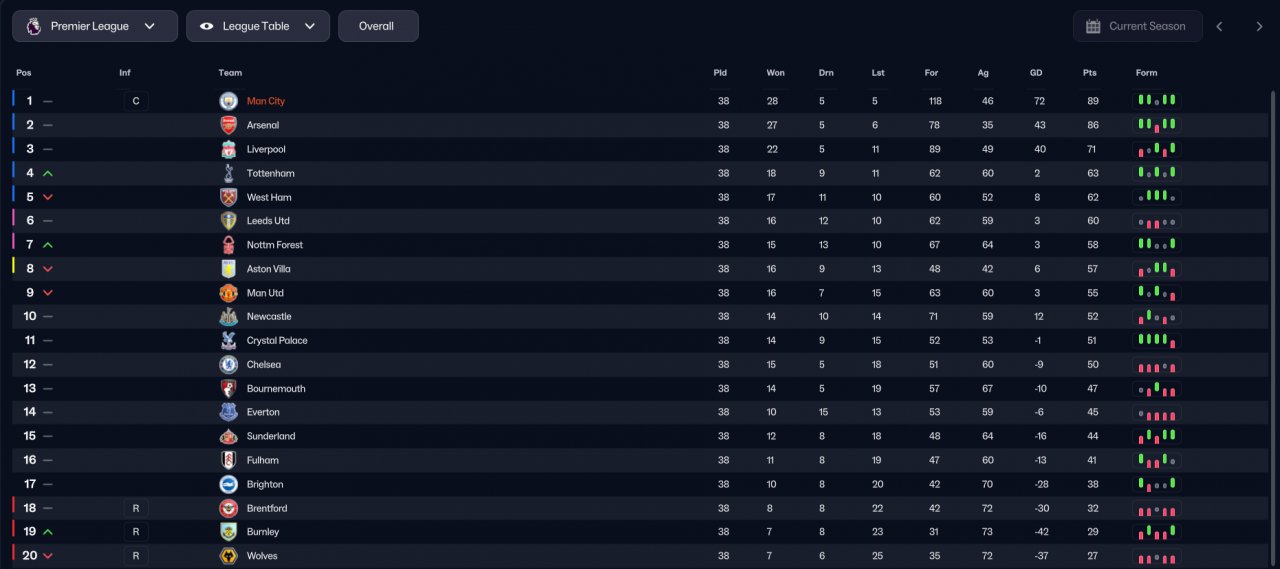Click the Wolves club crest
Viewport: 1280px width, 569px height.
(229, 556)
